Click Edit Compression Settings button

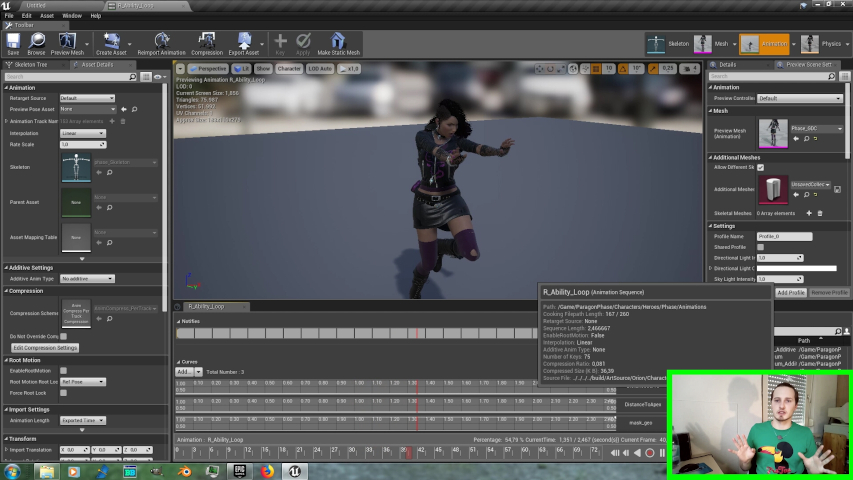pyautogui.click(x=45, y=348)
